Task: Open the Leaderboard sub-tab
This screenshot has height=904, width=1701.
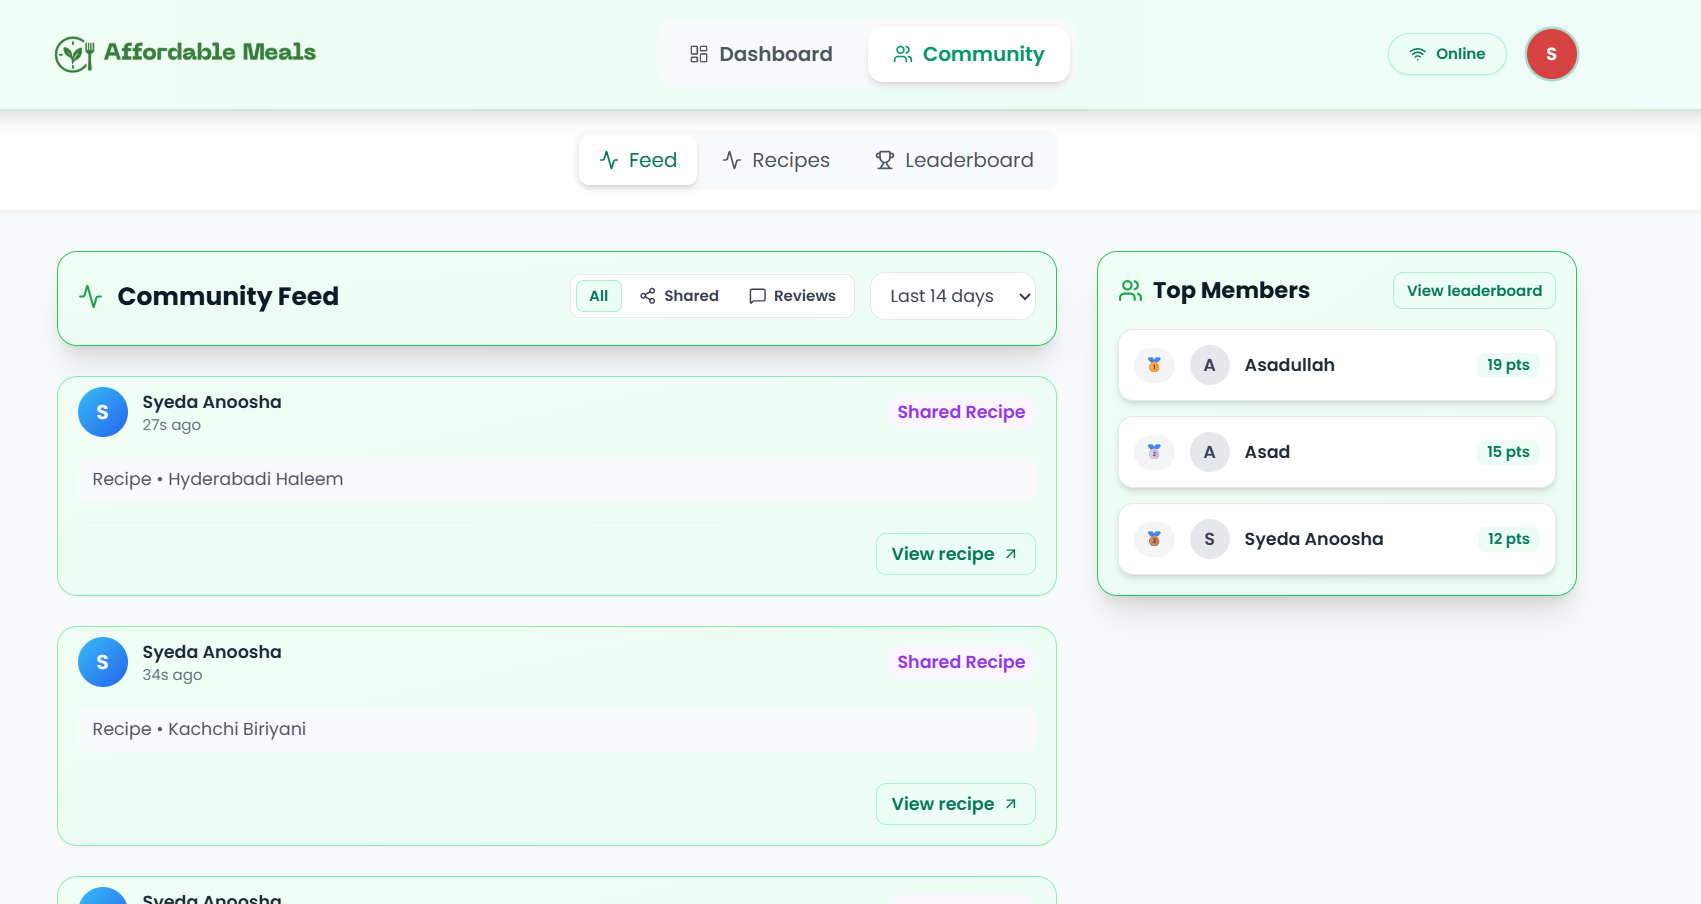Action: click(955, 160)
